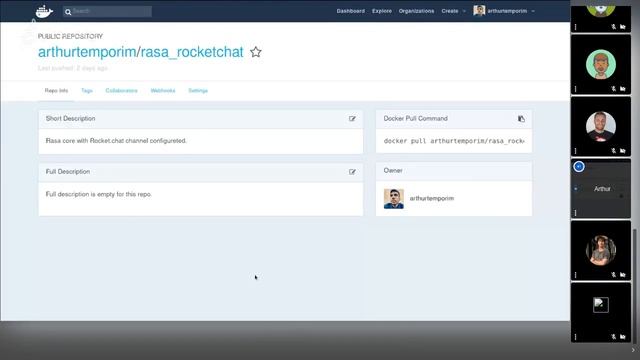640x360 pixels.
Task: Click the blue speaking indicator on Arthur's tile
Action: (x=579, y=167)
